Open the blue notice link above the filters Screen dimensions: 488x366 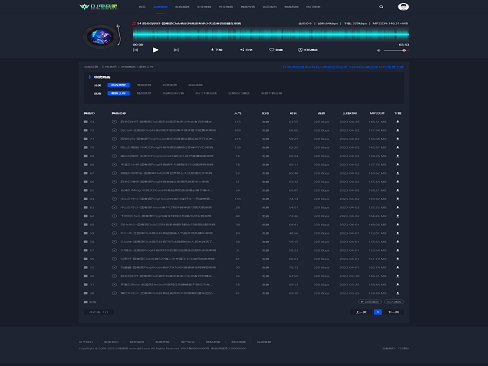click(343, 67)
